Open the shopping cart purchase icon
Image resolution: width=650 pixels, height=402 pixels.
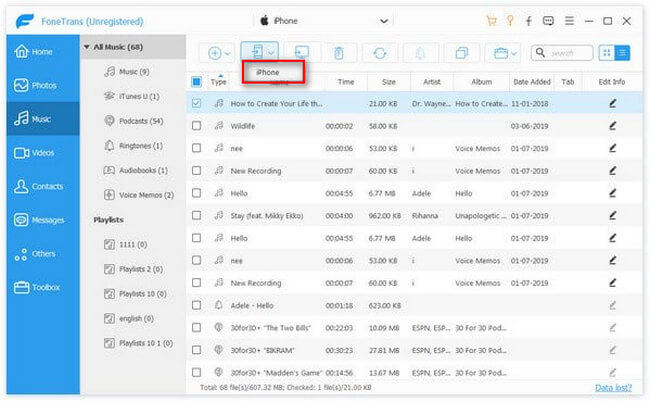pyautogui.click(x=490, y=20)
